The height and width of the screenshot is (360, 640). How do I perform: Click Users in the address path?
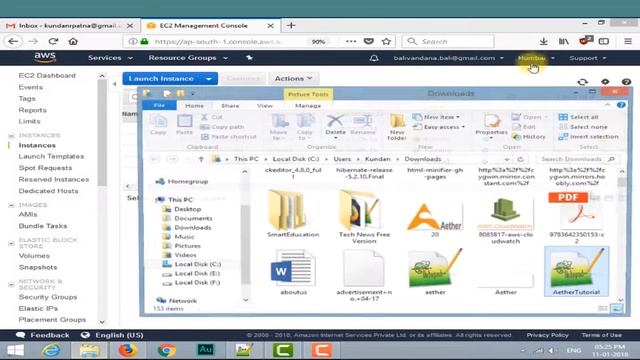pyautogui.click(x=342, y=159)
